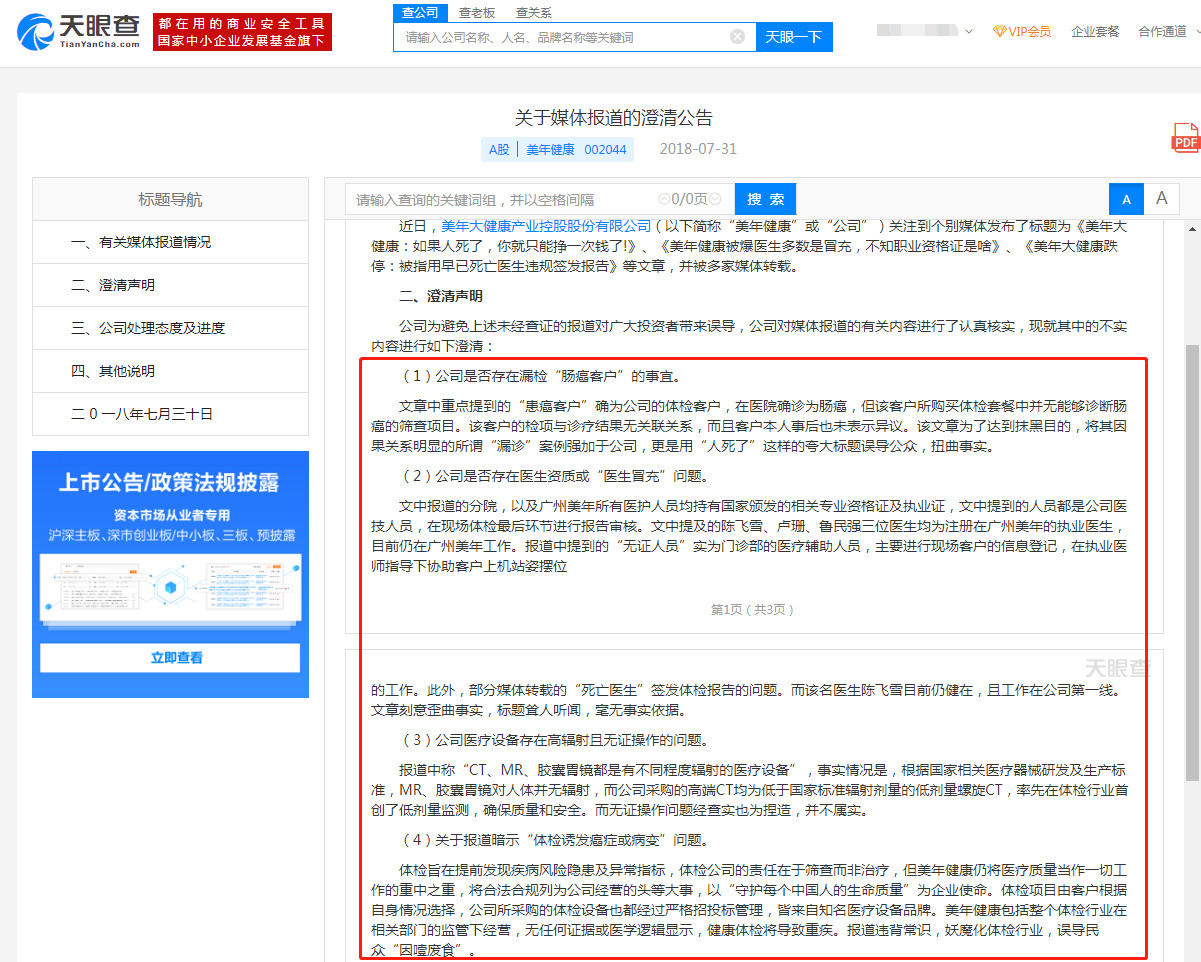Click the 立即查看 ad button
Image resolution: width=1201 pixels, height=962 pixels.
[x=170, y=658]
